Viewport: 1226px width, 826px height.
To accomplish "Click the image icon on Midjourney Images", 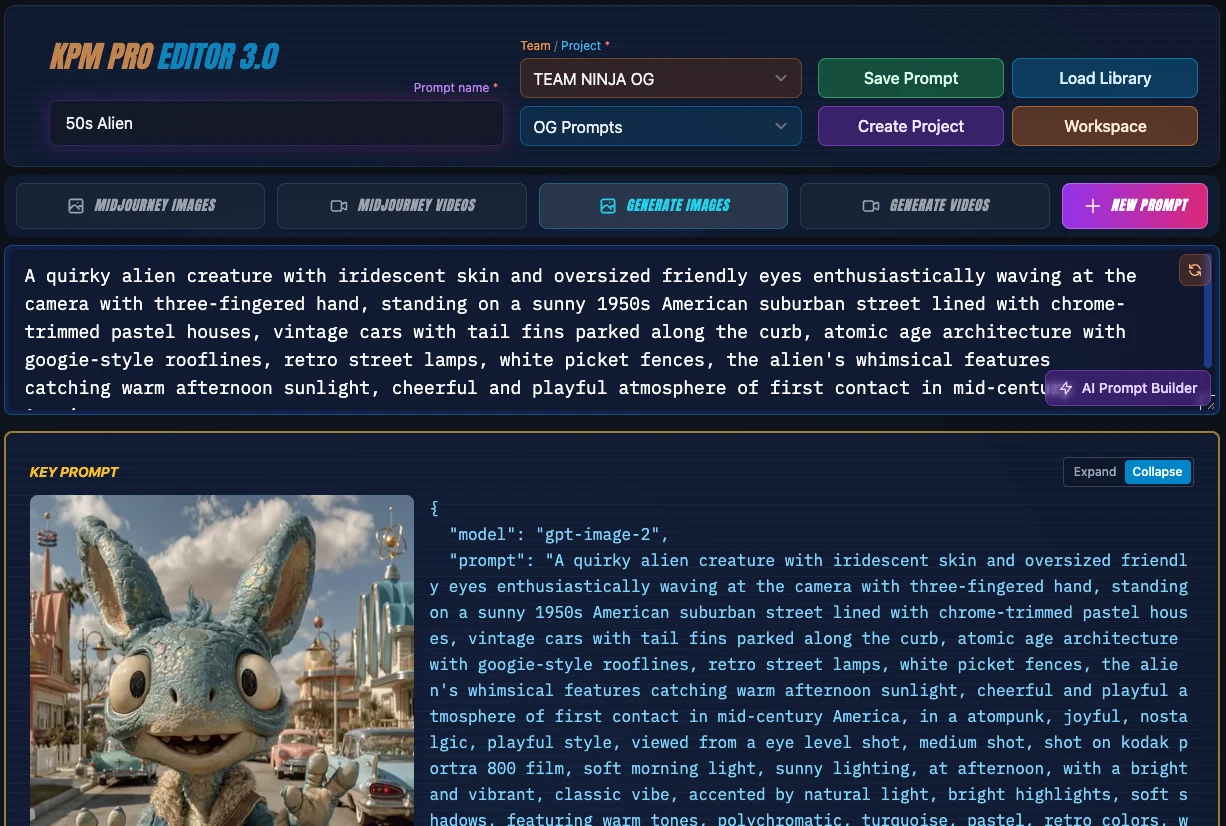I will (76, 206).
